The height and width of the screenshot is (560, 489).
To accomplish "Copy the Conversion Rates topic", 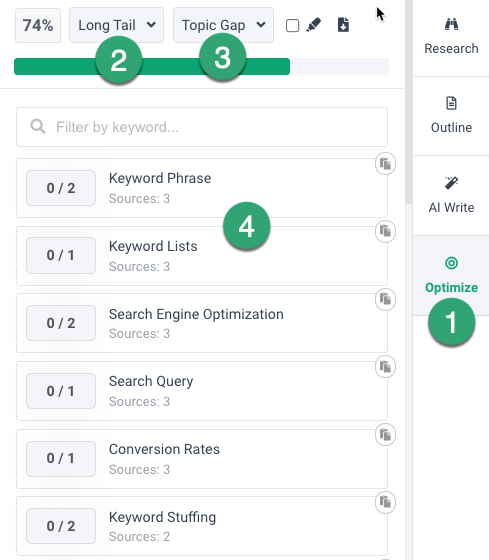I will [385, 435].
